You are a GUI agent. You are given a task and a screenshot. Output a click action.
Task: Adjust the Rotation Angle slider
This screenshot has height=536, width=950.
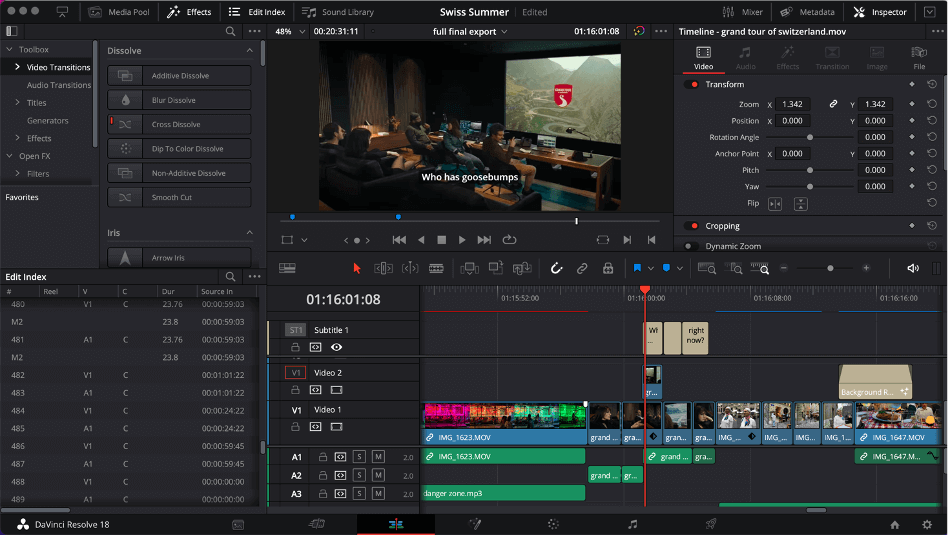tap(809, 137)
